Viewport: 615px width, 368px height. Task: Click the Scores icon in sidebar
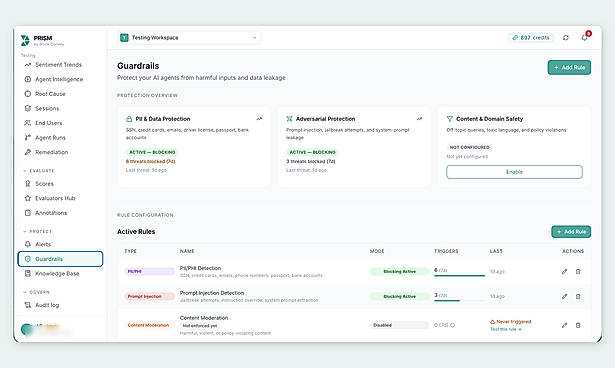pos(27,184)
